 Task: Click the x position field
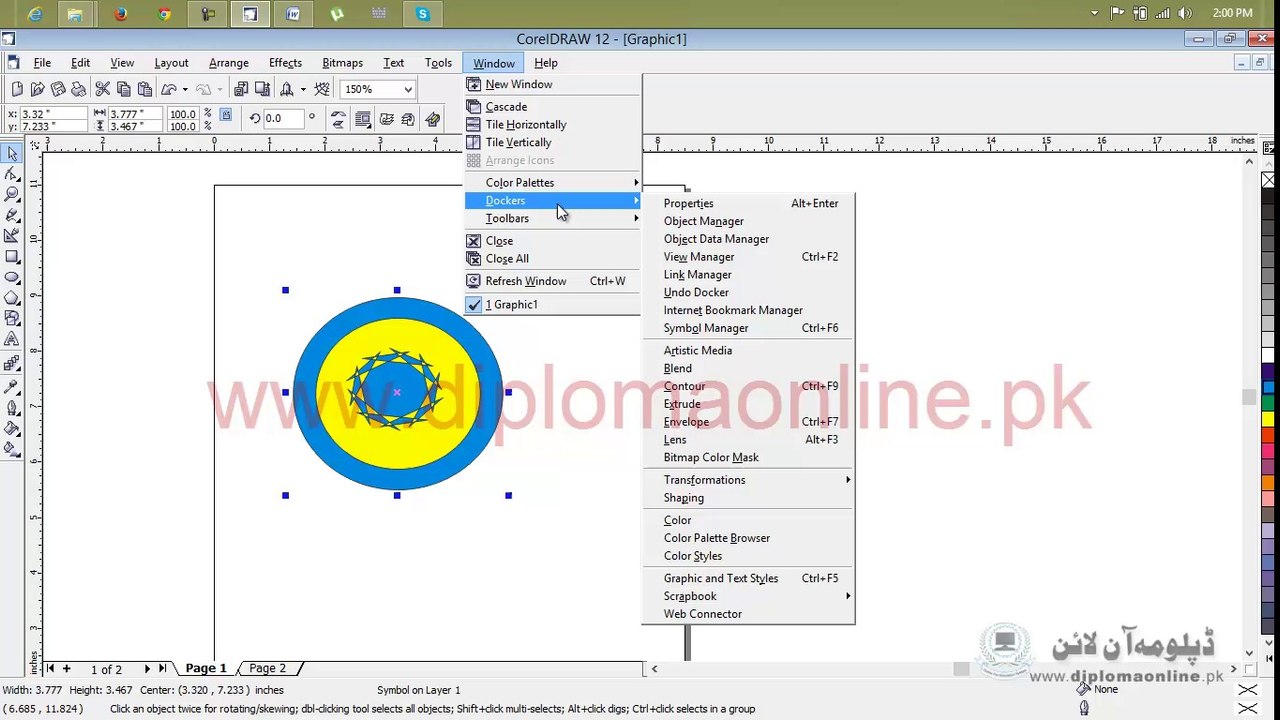click(x=52, y=114)
